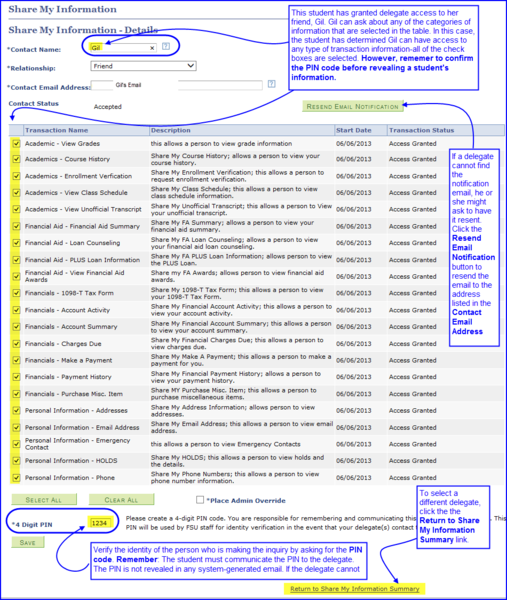Click the Clear All button
This screenshot has width=507, height=600.
click(x=122, y=500)
